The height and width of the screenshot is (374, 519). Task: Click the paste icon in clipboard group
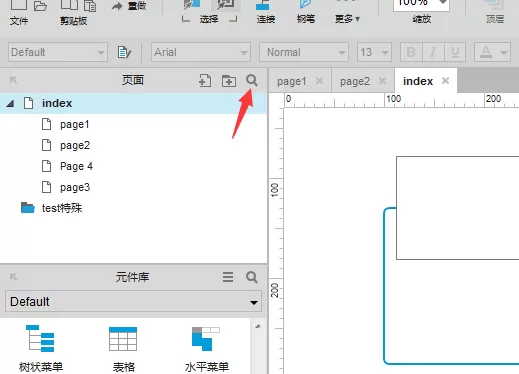90,6
